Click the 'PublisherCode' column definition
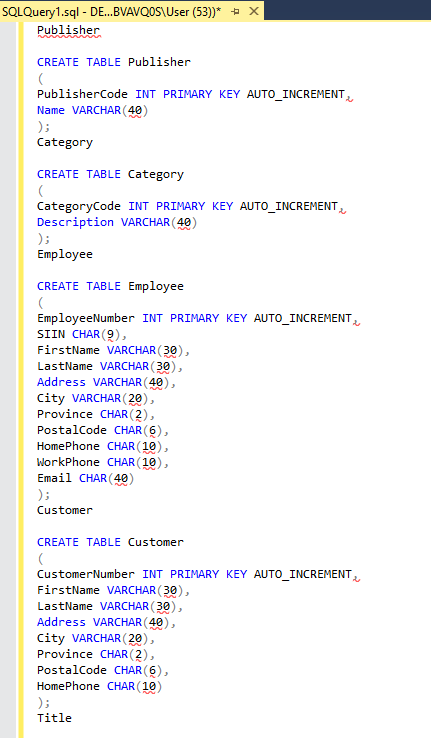Image resolution: width=431 pixels, height=738 pixels. (194, 94)
